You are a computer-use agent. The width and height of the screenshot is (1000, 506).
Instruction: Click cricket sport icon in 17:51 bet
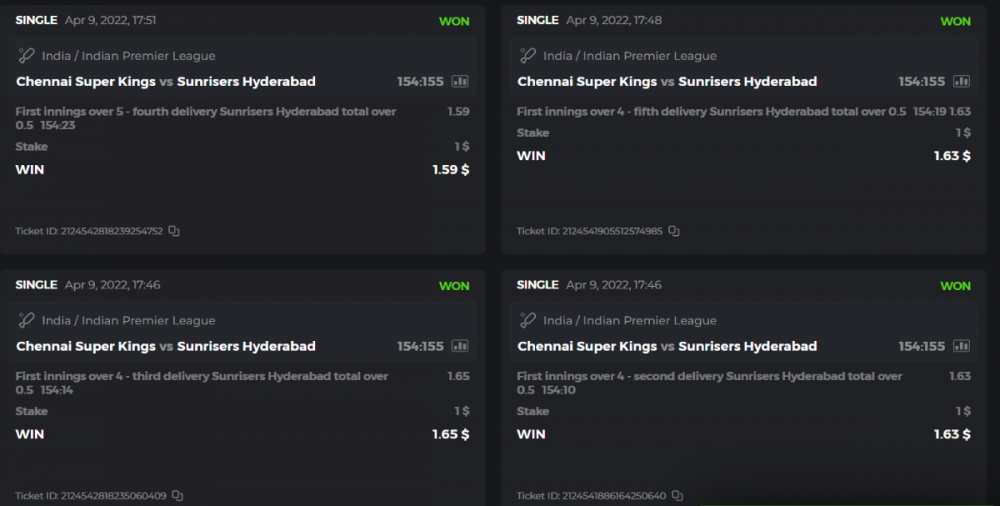[x=26, y=56]
